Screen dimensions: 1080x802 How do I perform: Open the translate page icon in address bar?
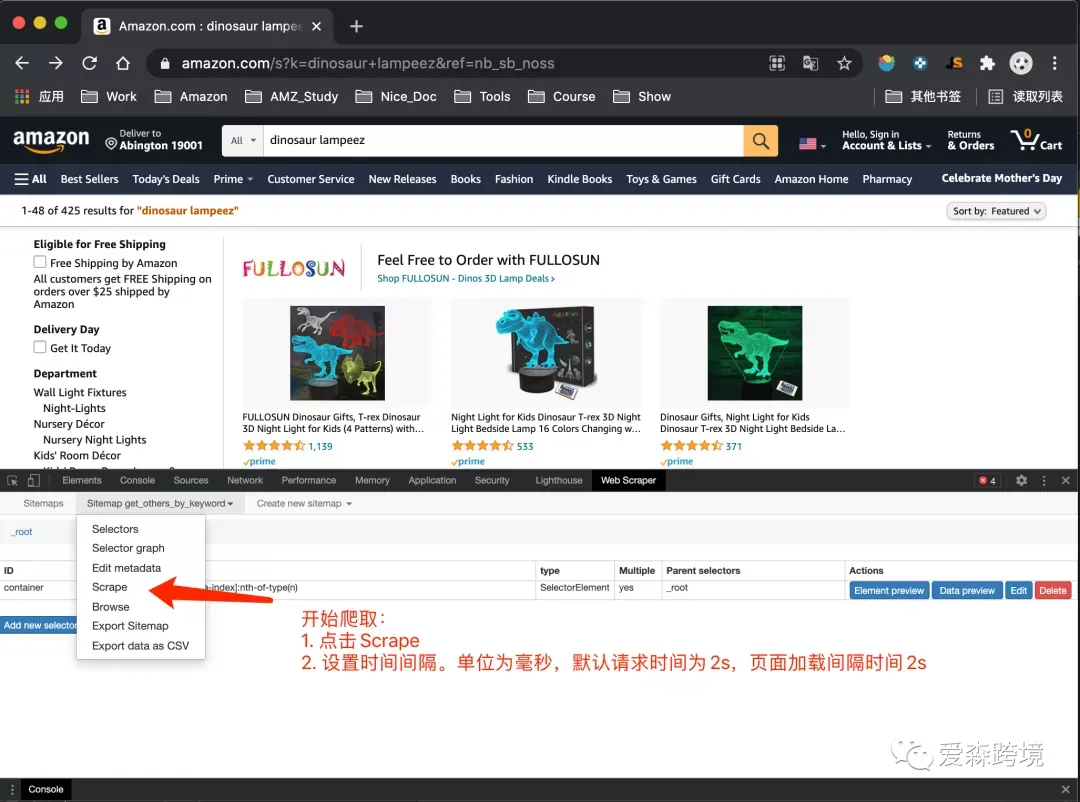tap(811, 63)
